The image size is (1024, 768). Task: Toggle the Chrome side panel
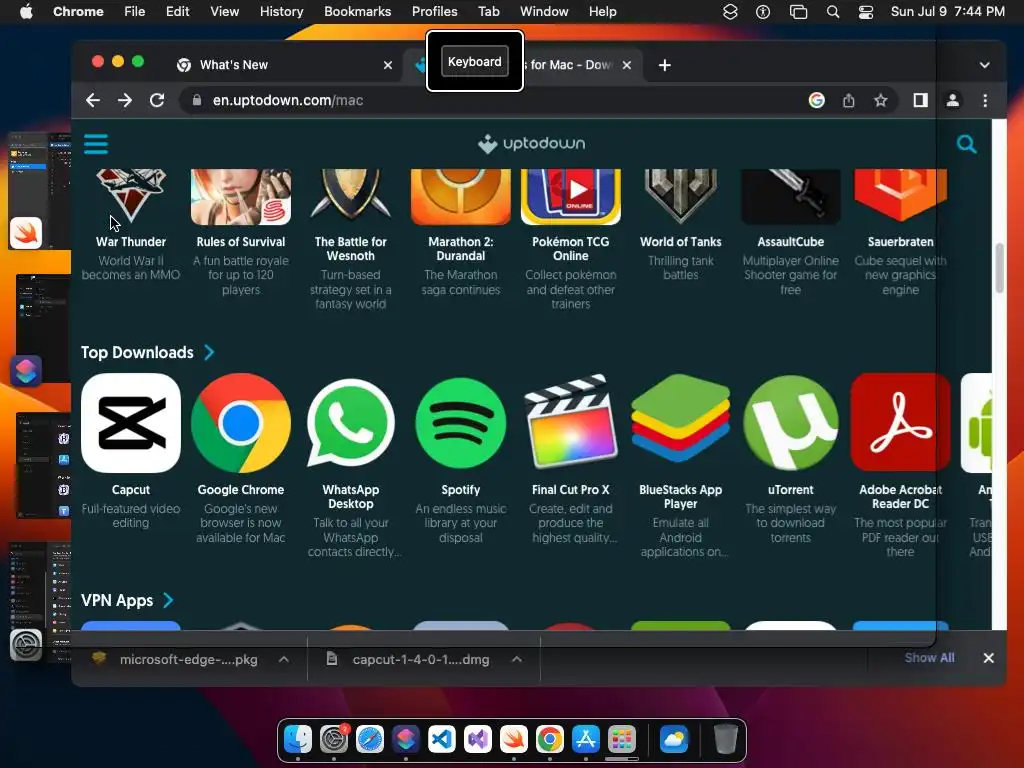click(920, 100)
